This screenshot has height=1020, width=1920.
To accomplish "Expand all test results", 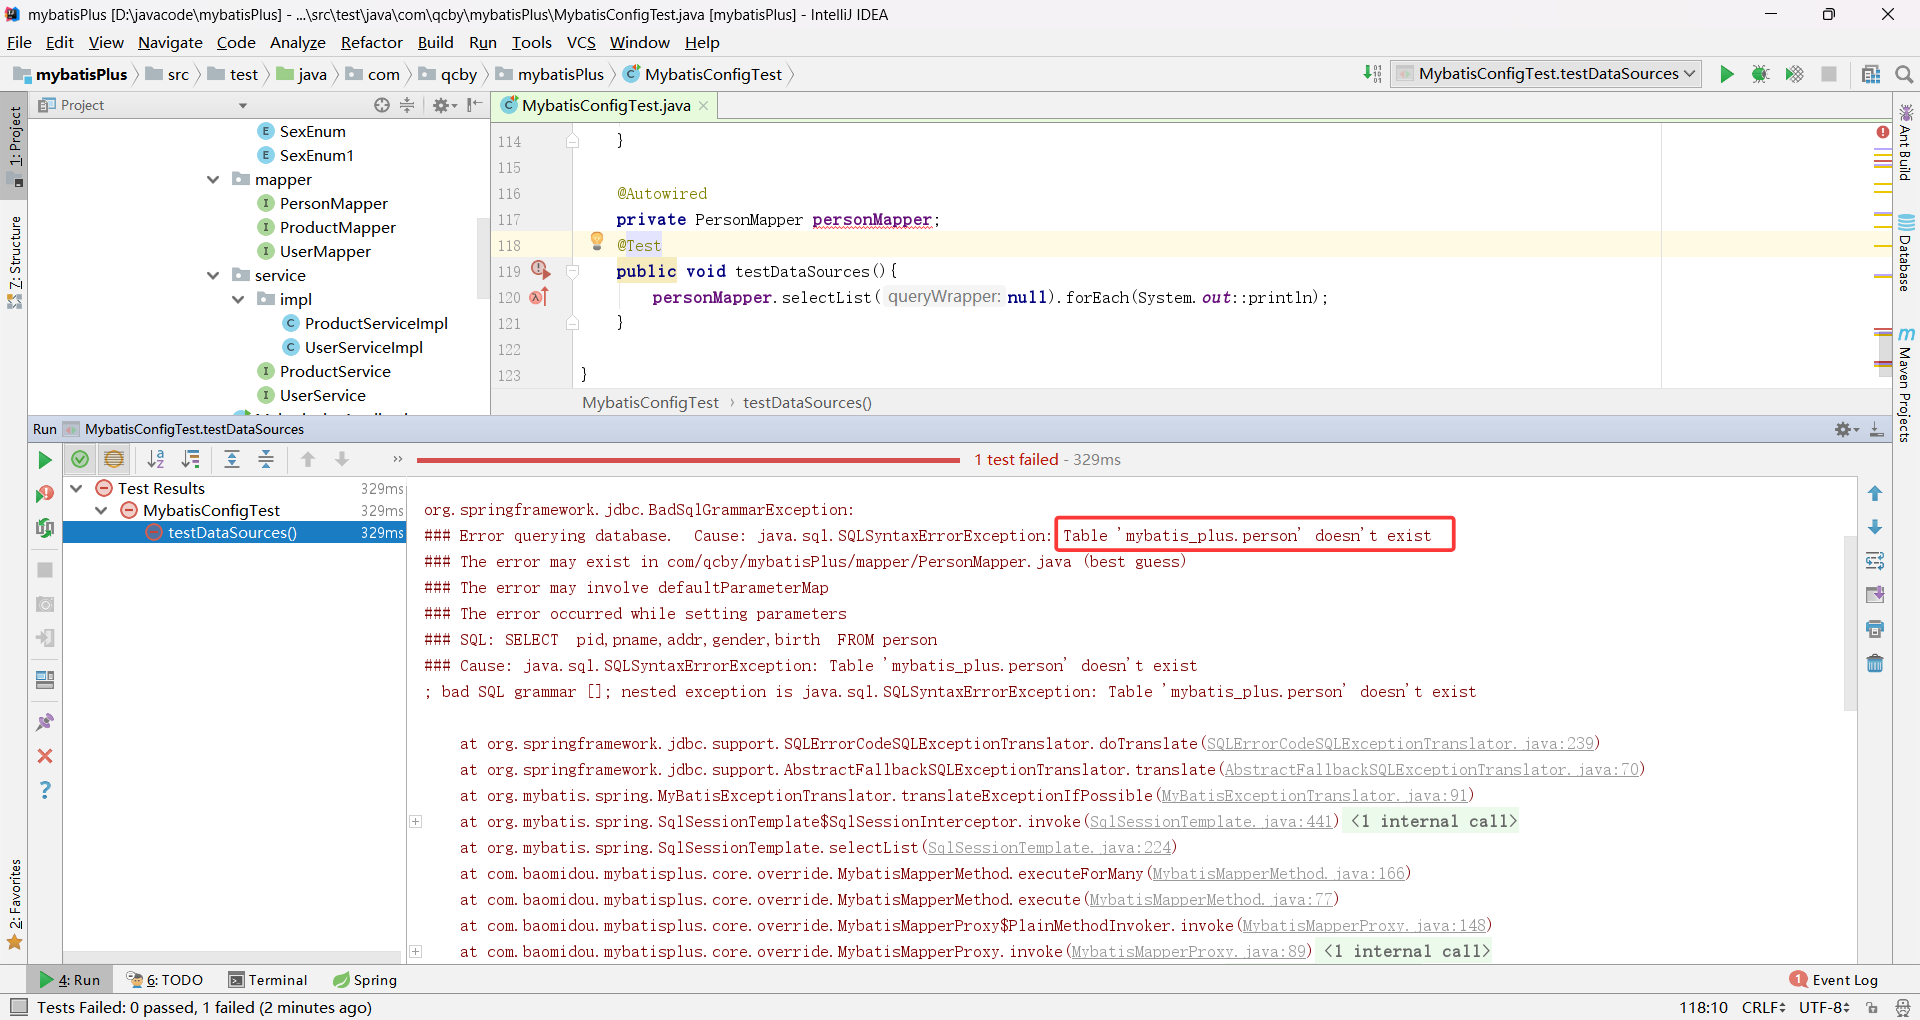I will click(x=232, y=459).
